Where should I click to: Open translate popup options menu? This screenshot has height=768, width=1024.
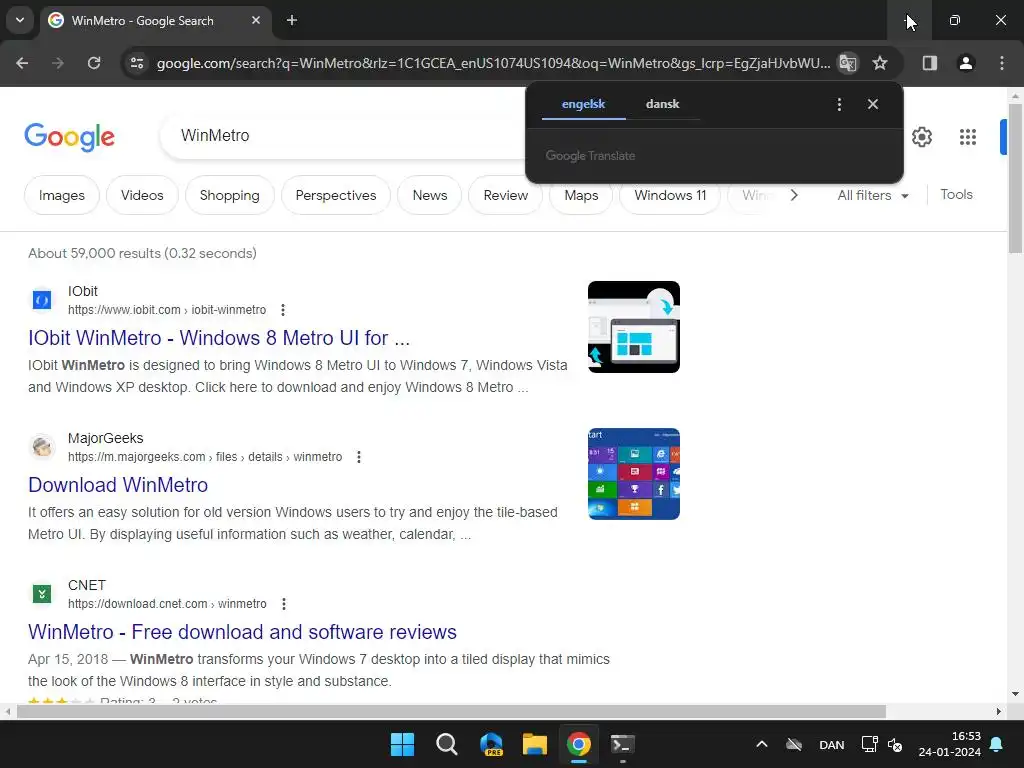coord(839,104)
